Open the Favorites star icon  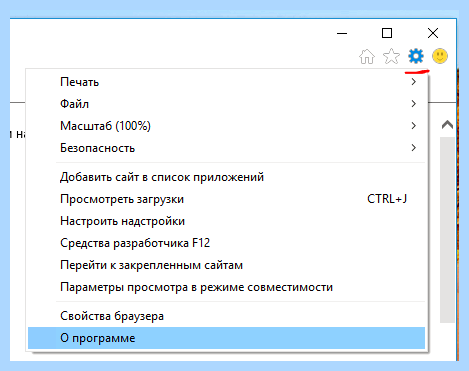tap(391, 56)
